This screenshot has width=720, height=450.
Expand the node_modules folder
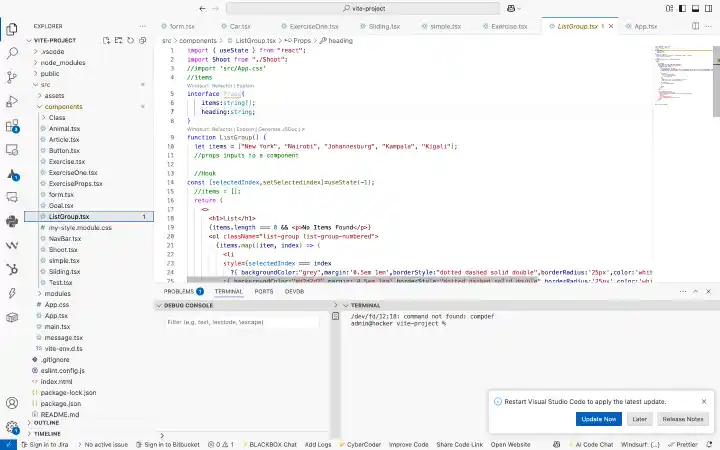(x=63, y=62)
